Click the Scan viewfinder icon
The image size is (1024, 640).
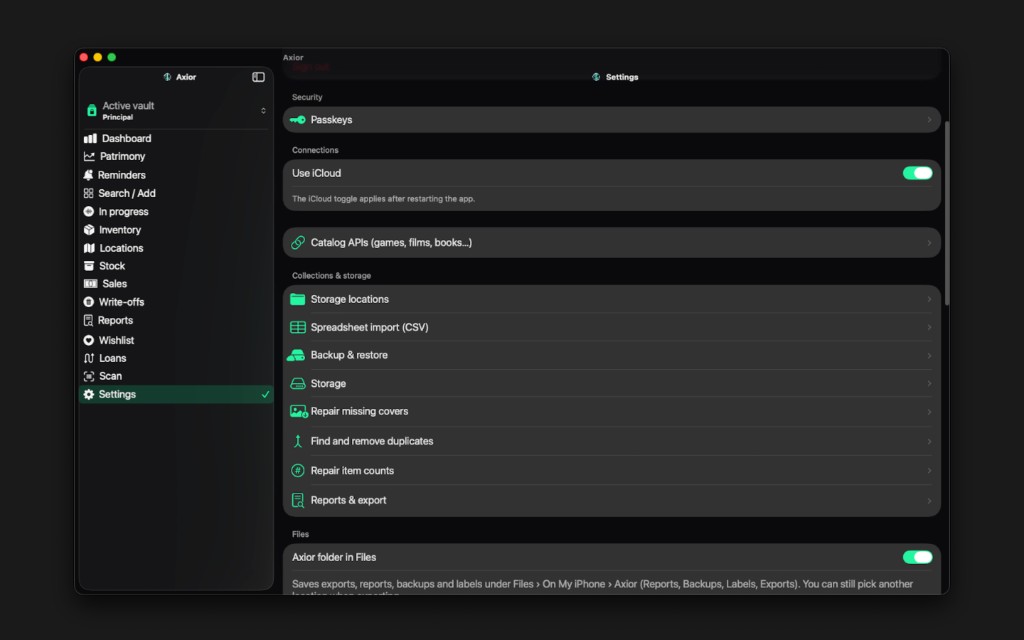pyautogui.click(x=89, y=376)
